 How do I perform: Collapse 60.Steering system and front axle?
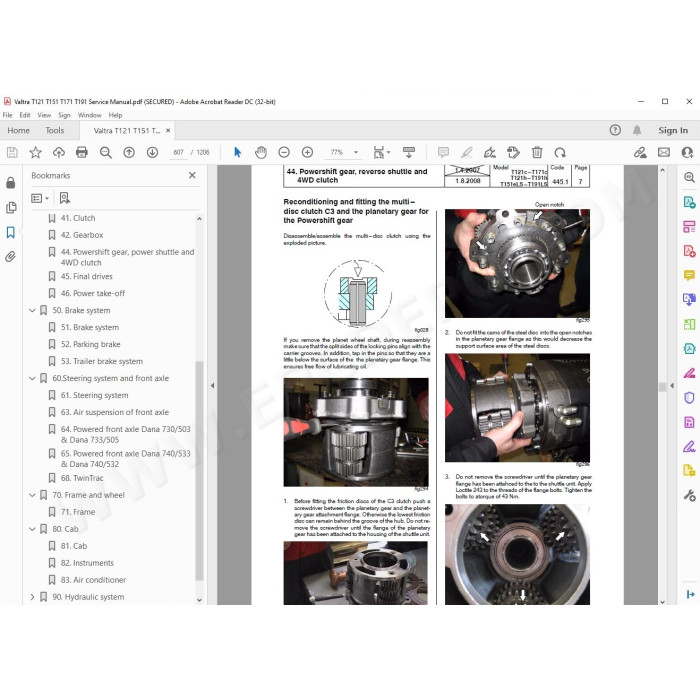(x=32, y=378)
